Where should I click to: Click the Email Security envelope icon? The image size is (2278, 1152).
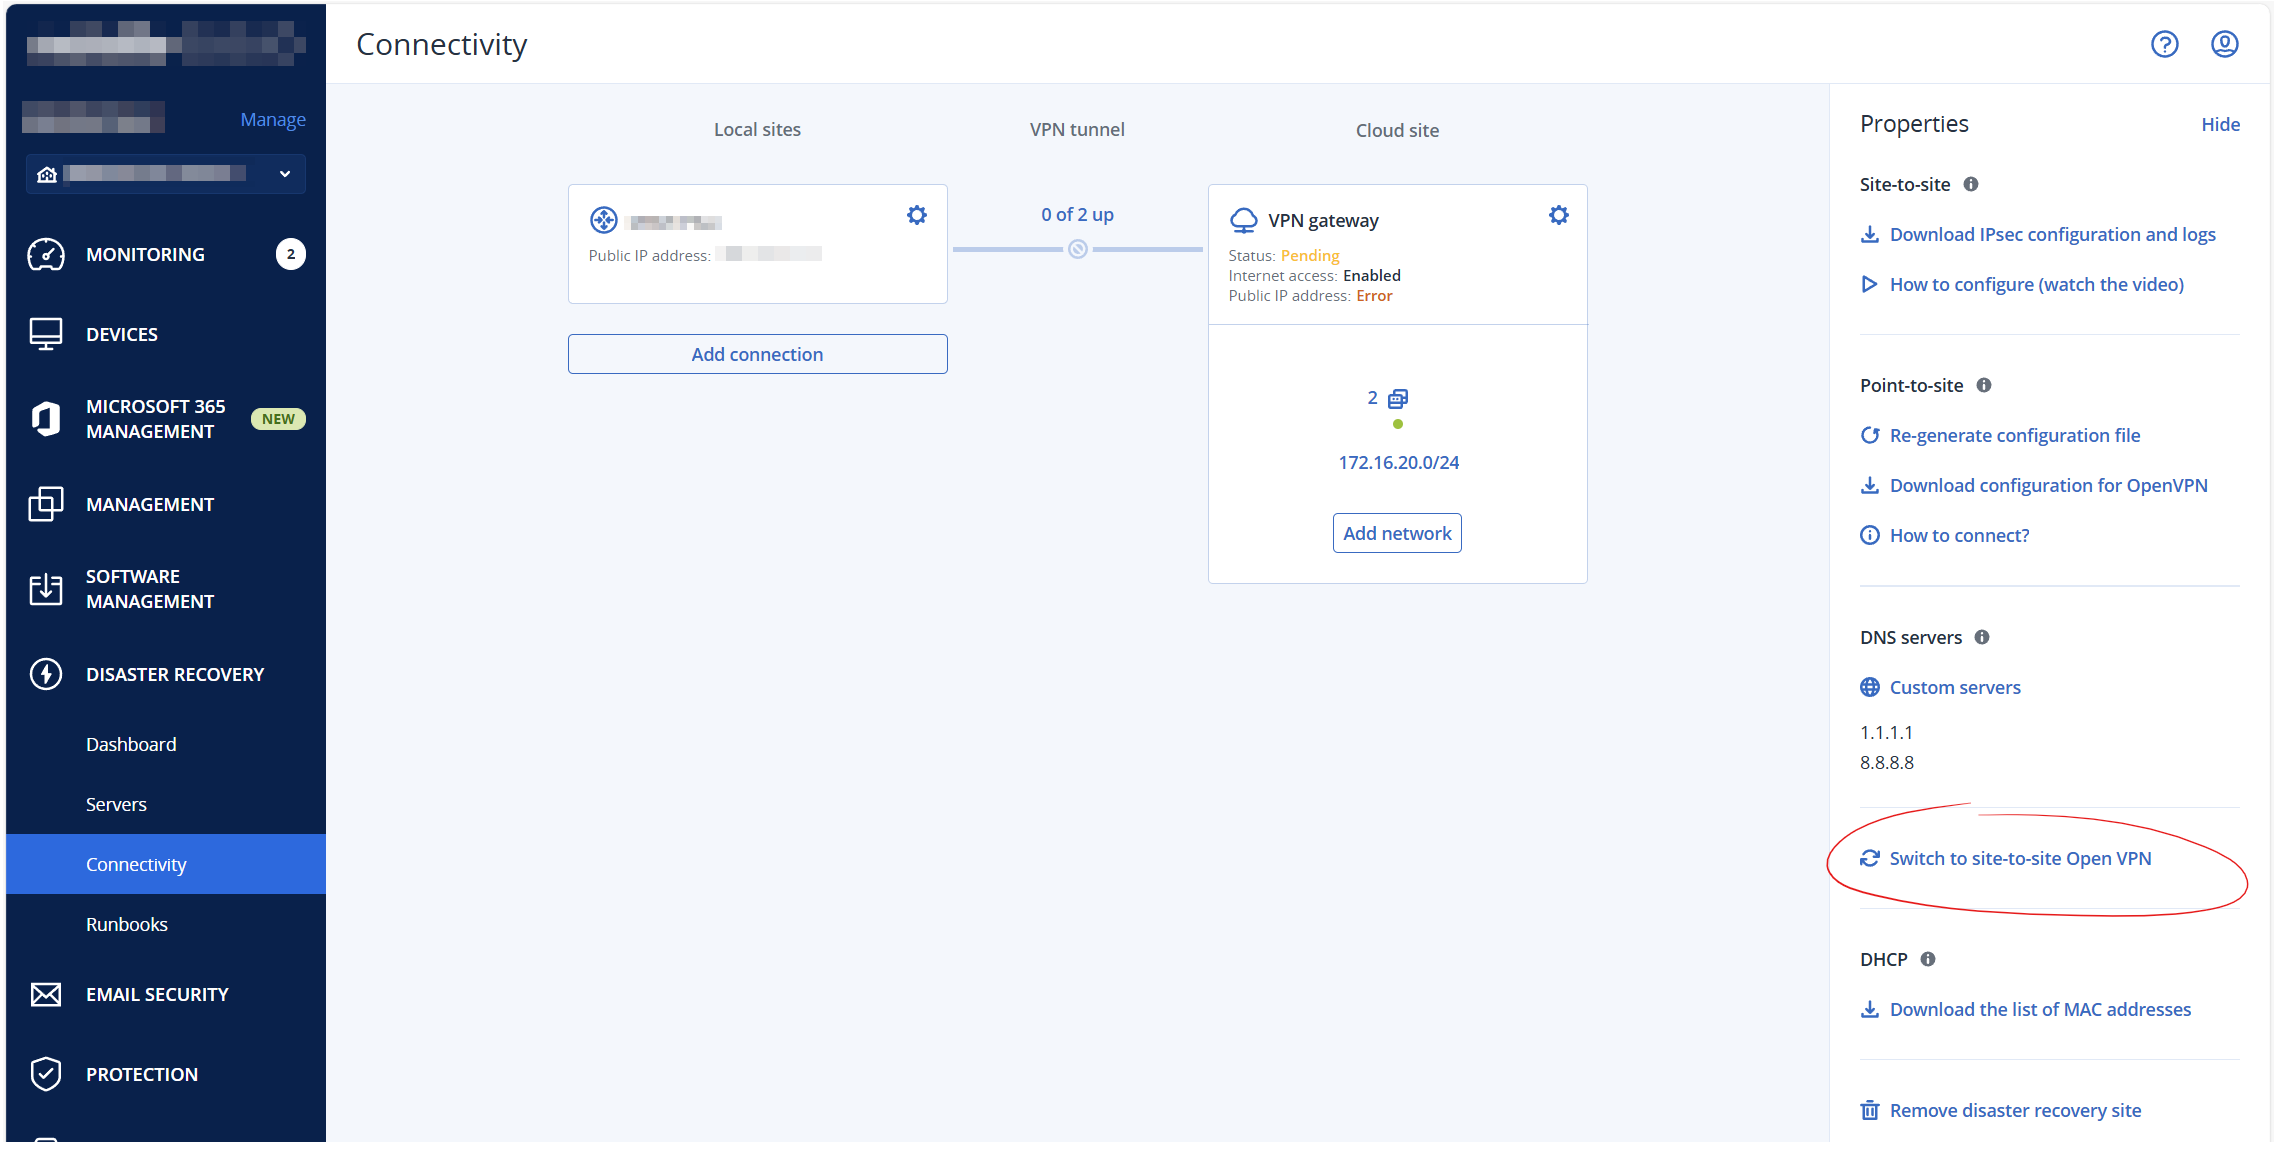pyautogui.click(x=46, y=994)
